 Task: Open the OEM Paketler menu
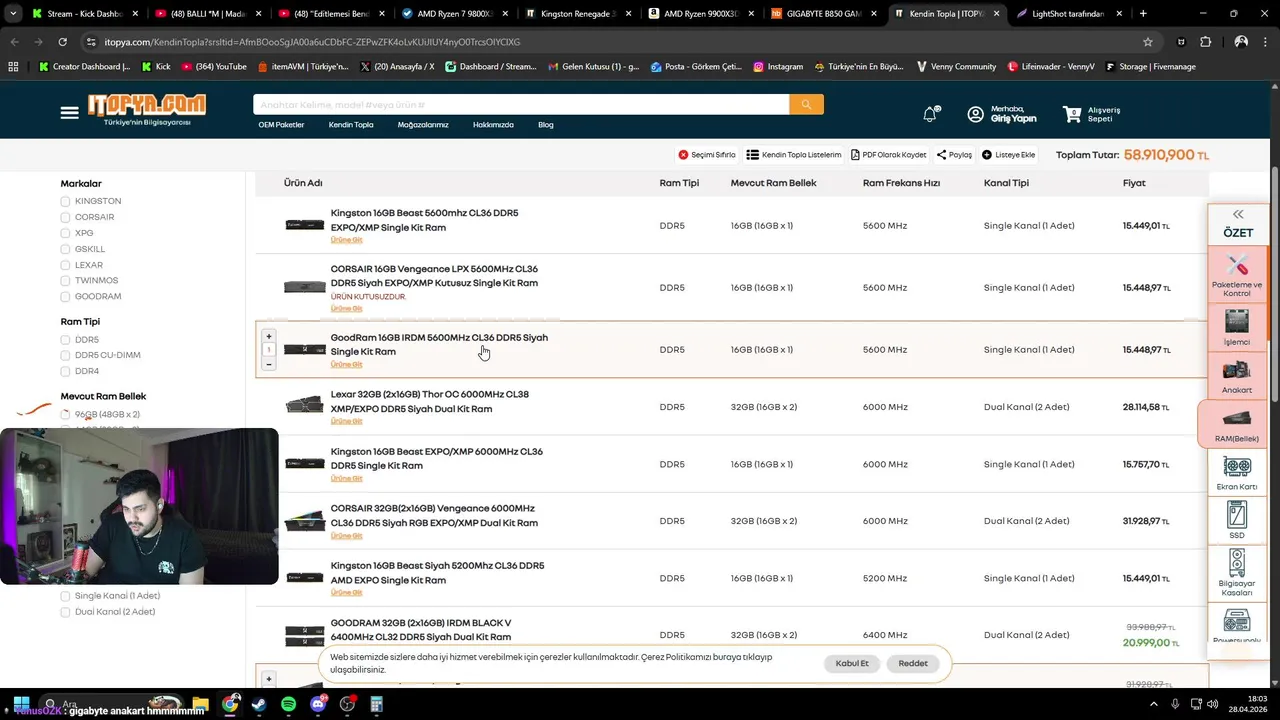pos(281,125)
